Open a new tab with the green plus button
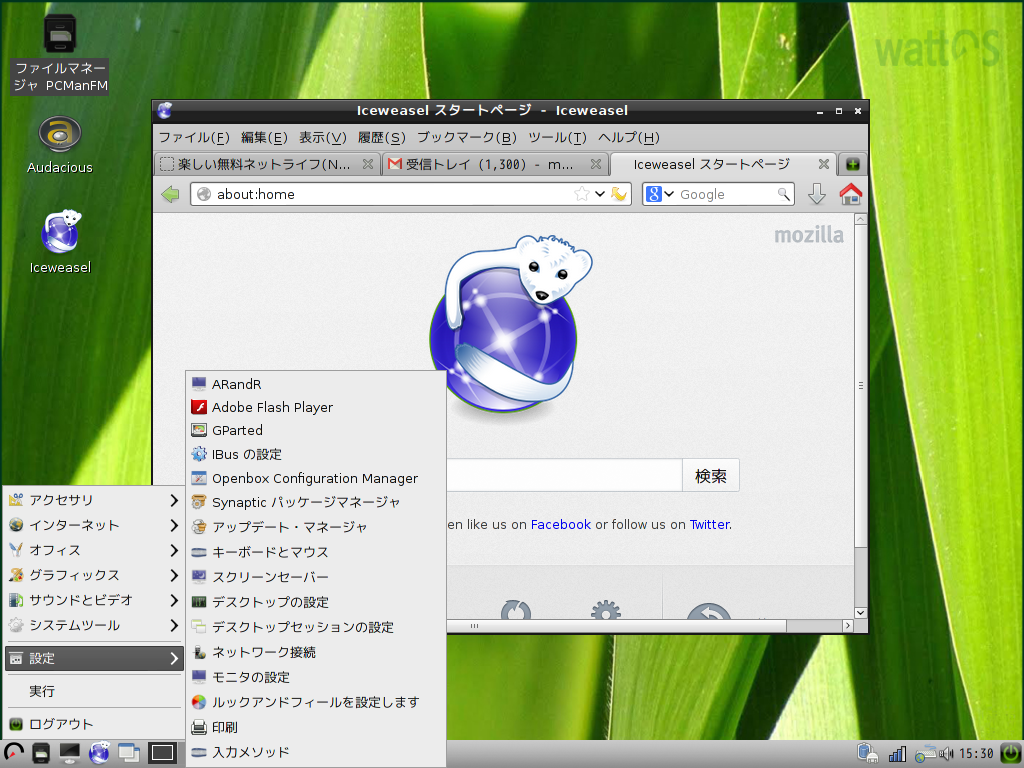 (852, 164)
